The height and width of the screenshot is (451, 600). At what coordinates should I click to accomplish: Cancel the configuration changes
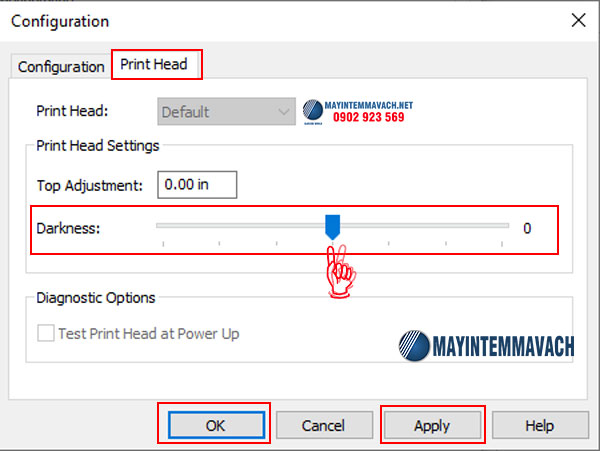(323, 425)
